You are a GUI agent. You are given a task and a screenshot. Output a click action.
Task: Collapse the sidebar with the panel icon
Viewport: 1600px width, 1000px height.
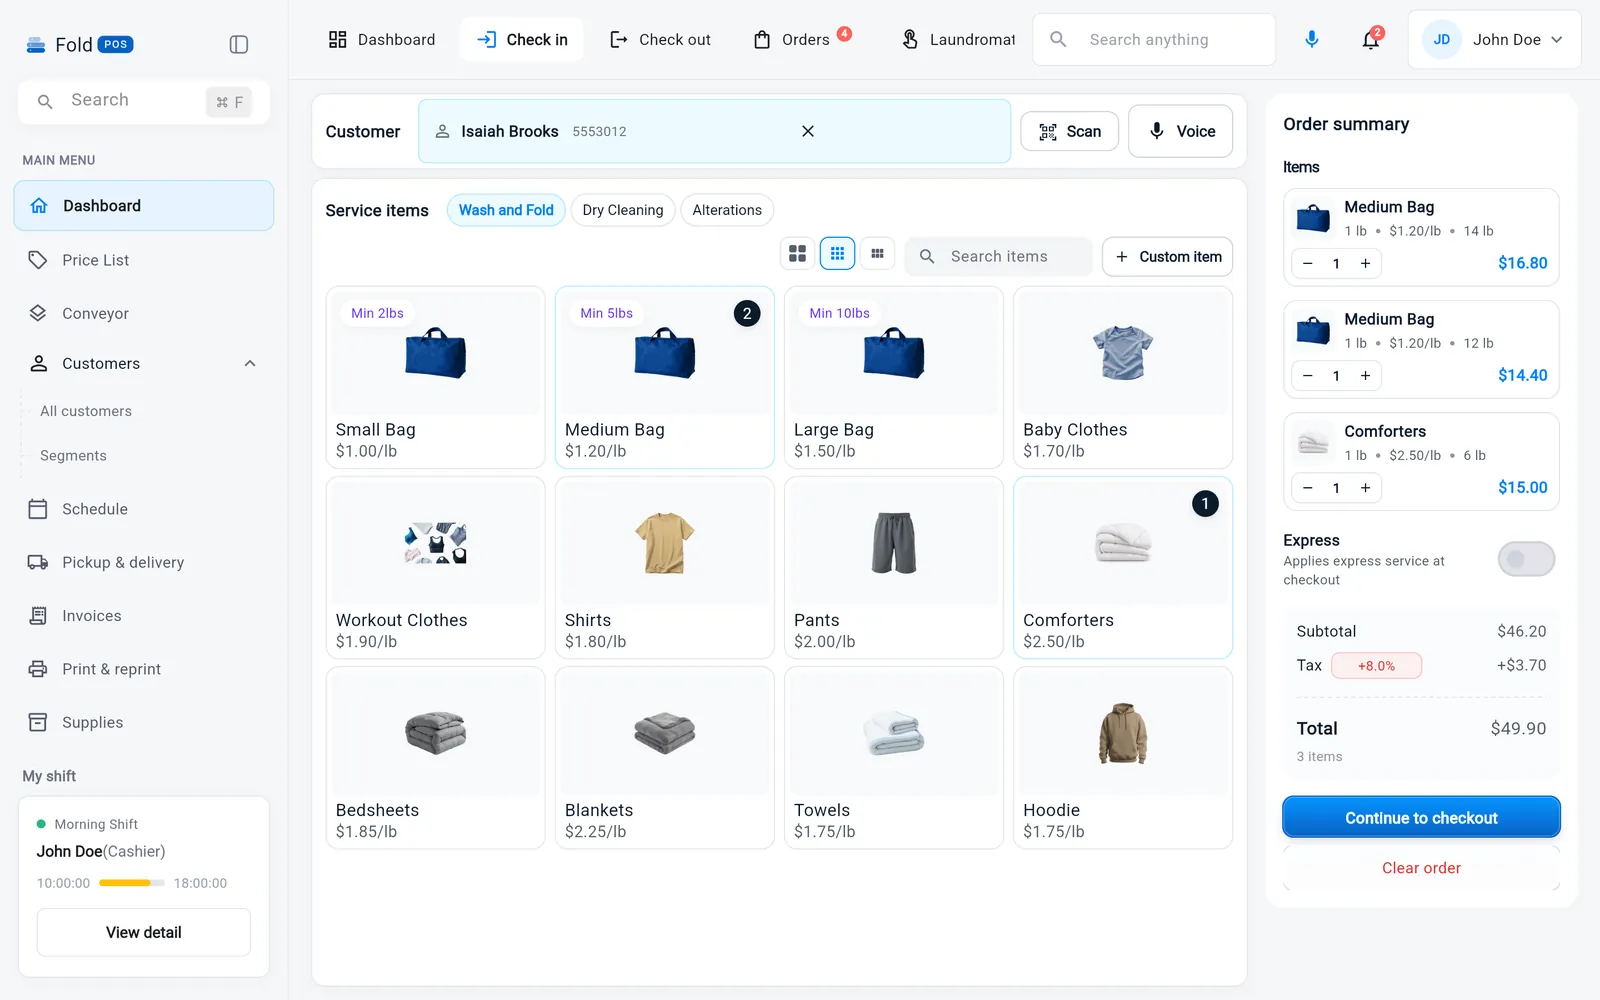[x=239, y=44]
